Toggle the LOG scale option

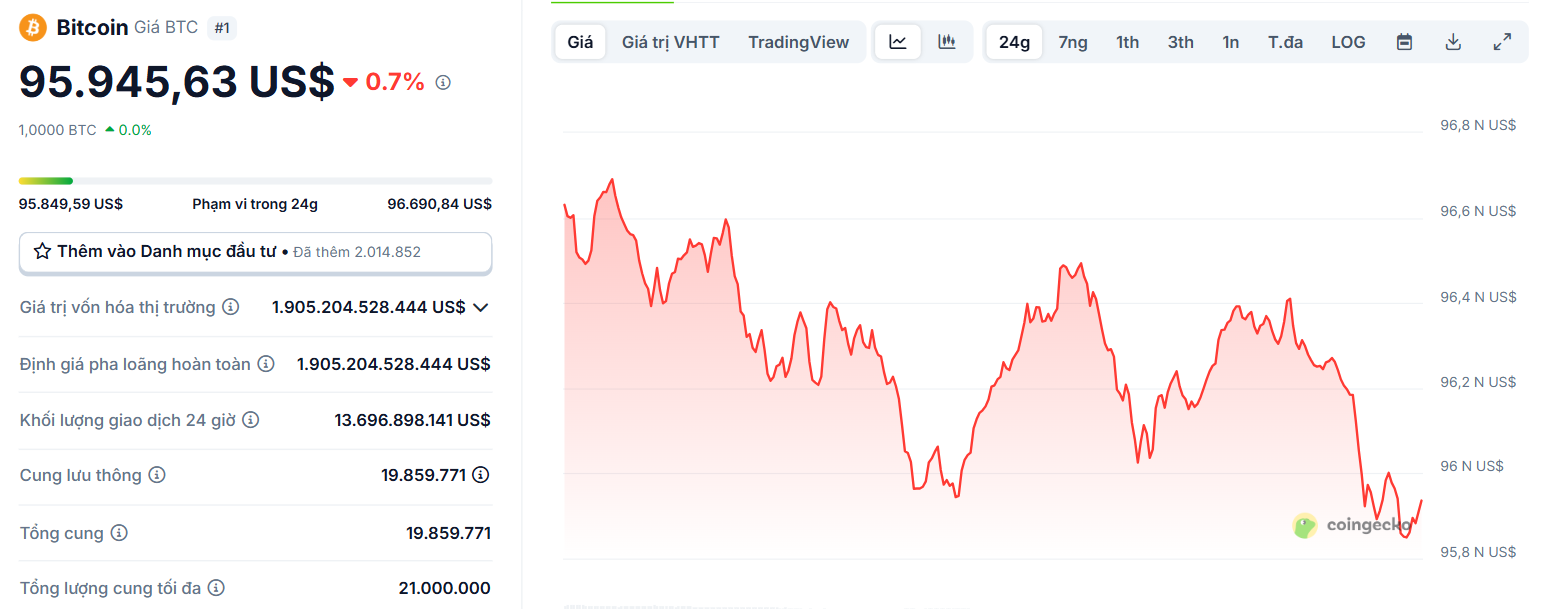(1348, 42)
